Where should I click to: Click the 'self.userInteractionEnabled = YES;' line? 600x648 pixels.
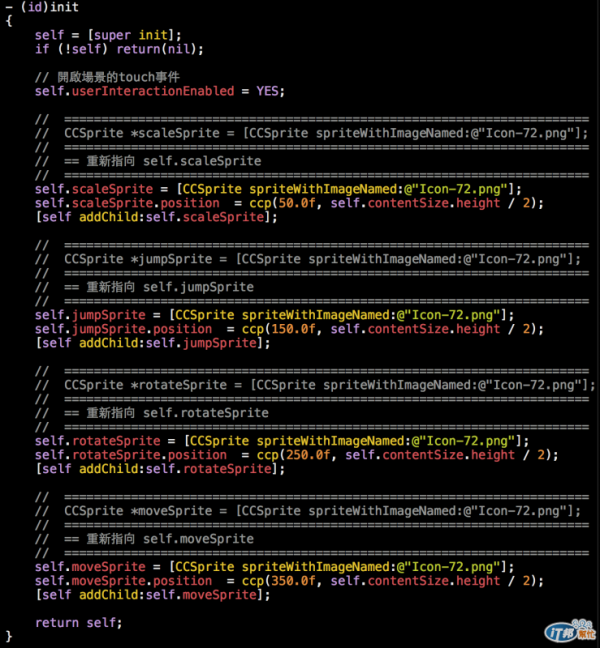tap(160, 91)
